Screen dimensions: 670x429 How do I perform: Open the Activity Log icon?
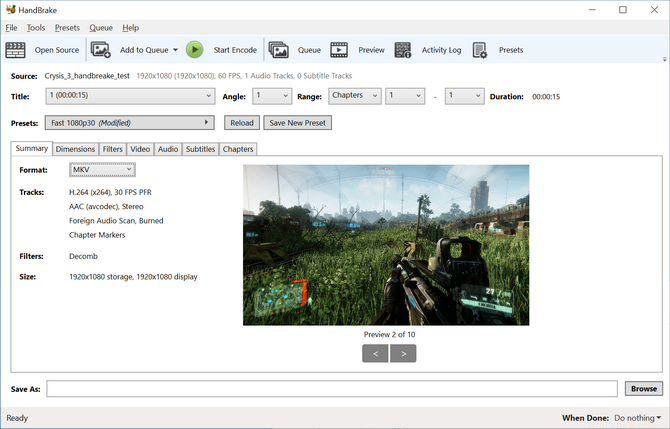403,50
